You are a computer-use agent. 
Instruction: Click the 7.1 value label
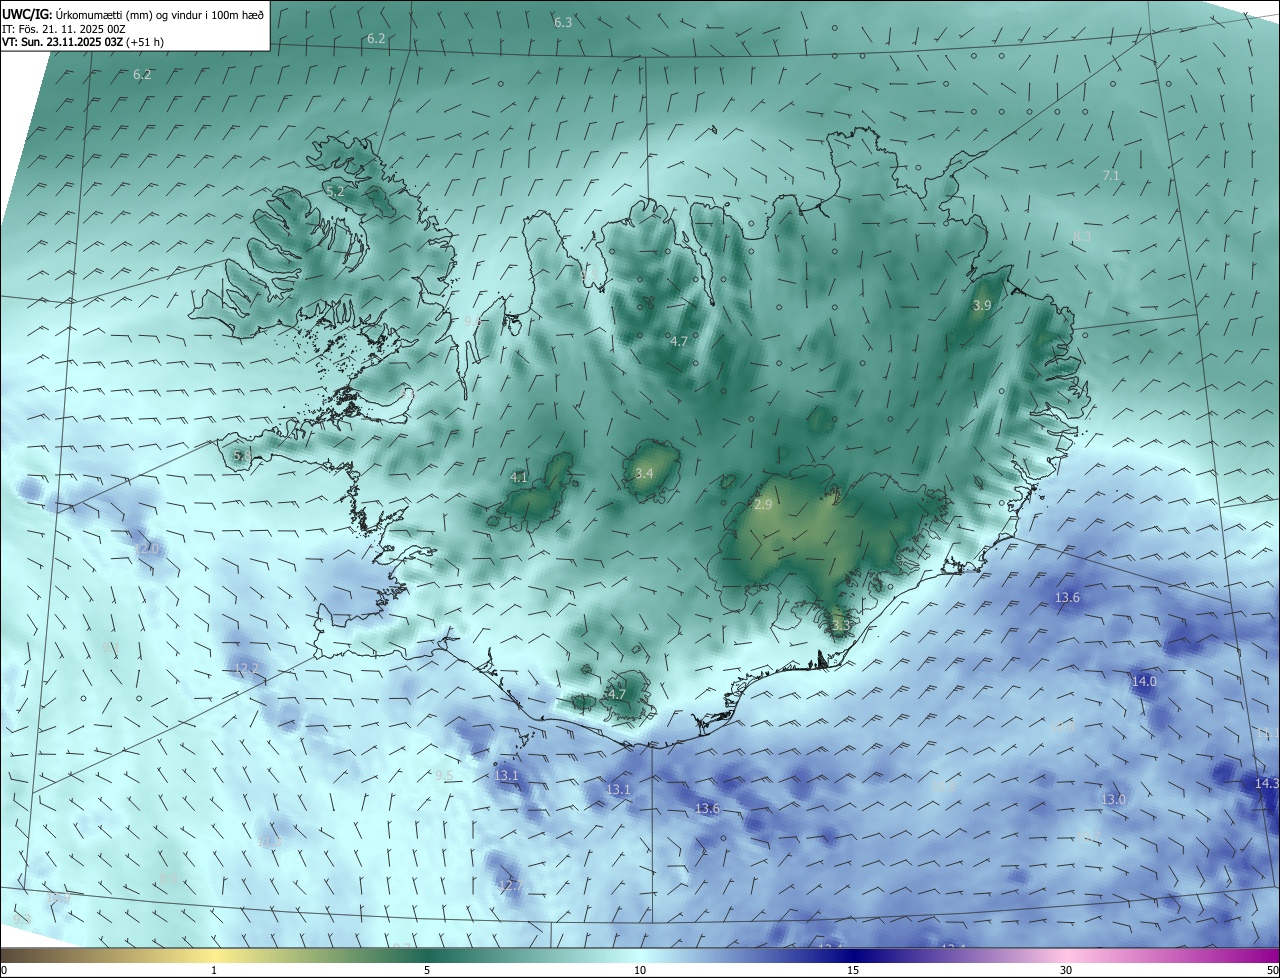pos(1110,175)
